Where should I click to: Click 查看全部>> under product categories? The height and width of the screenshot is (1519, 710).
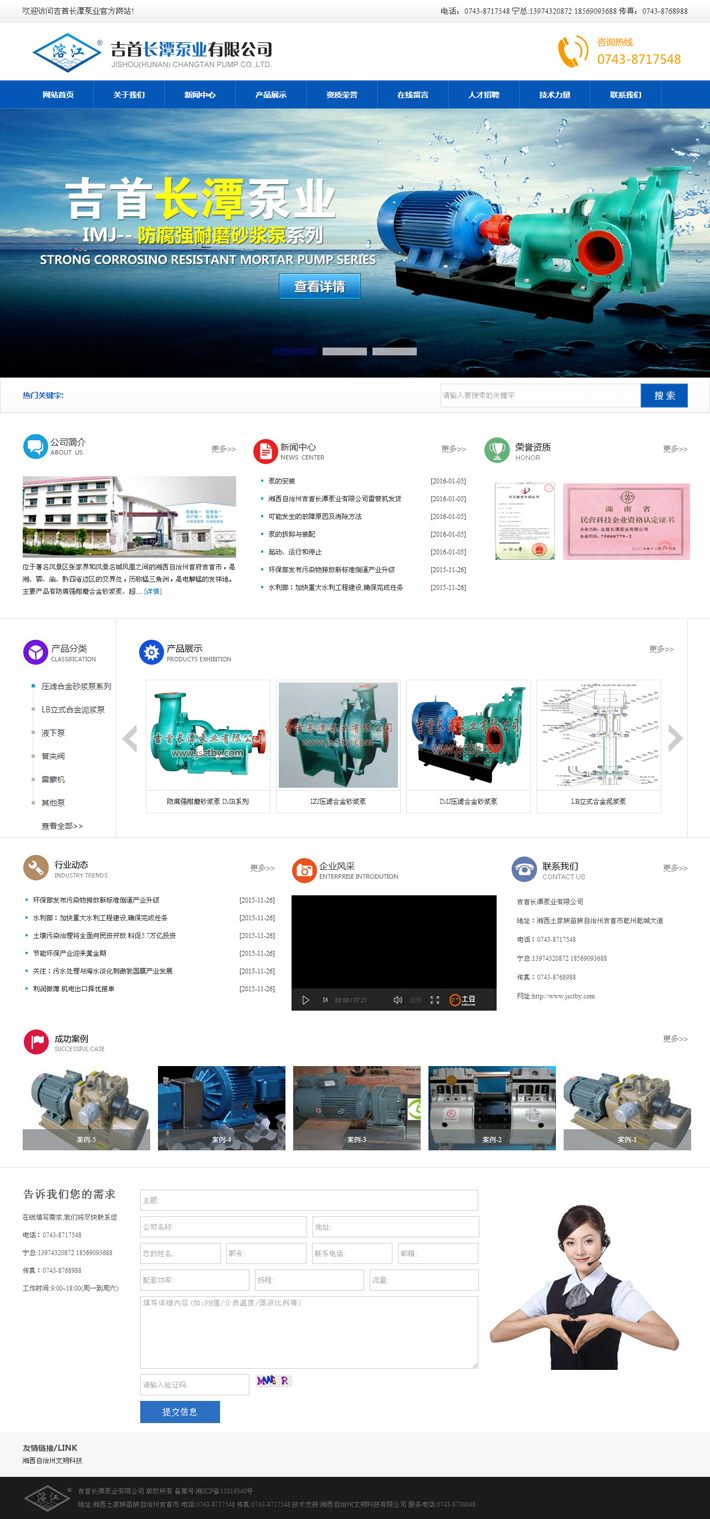pos(62,826)
